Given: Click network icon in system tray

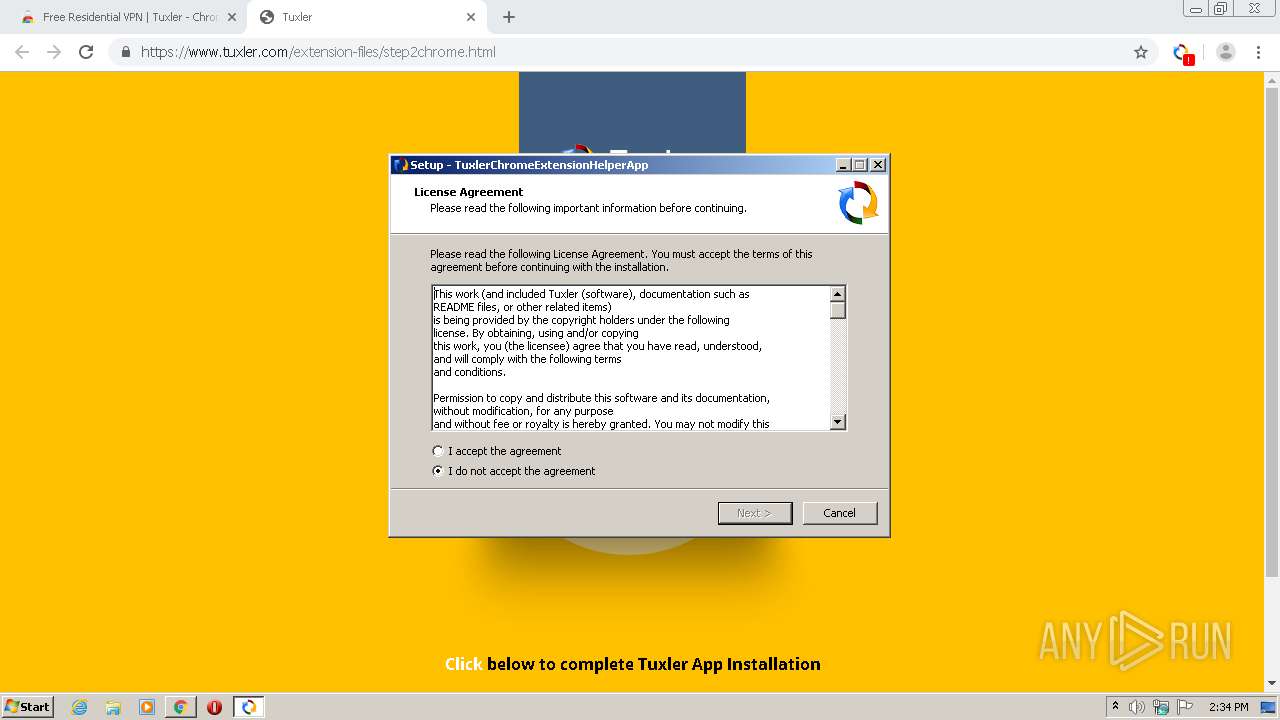Looking at the screenshot, I should (x=1161, y=707).
